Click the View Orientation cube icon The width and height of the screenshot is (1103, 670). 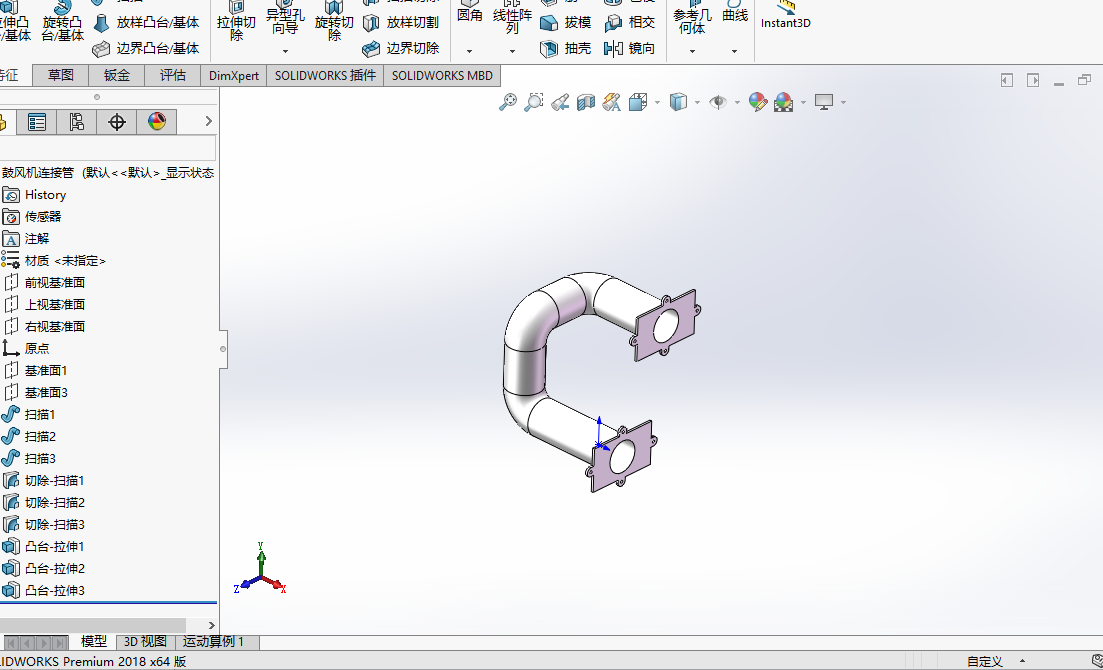638,102
